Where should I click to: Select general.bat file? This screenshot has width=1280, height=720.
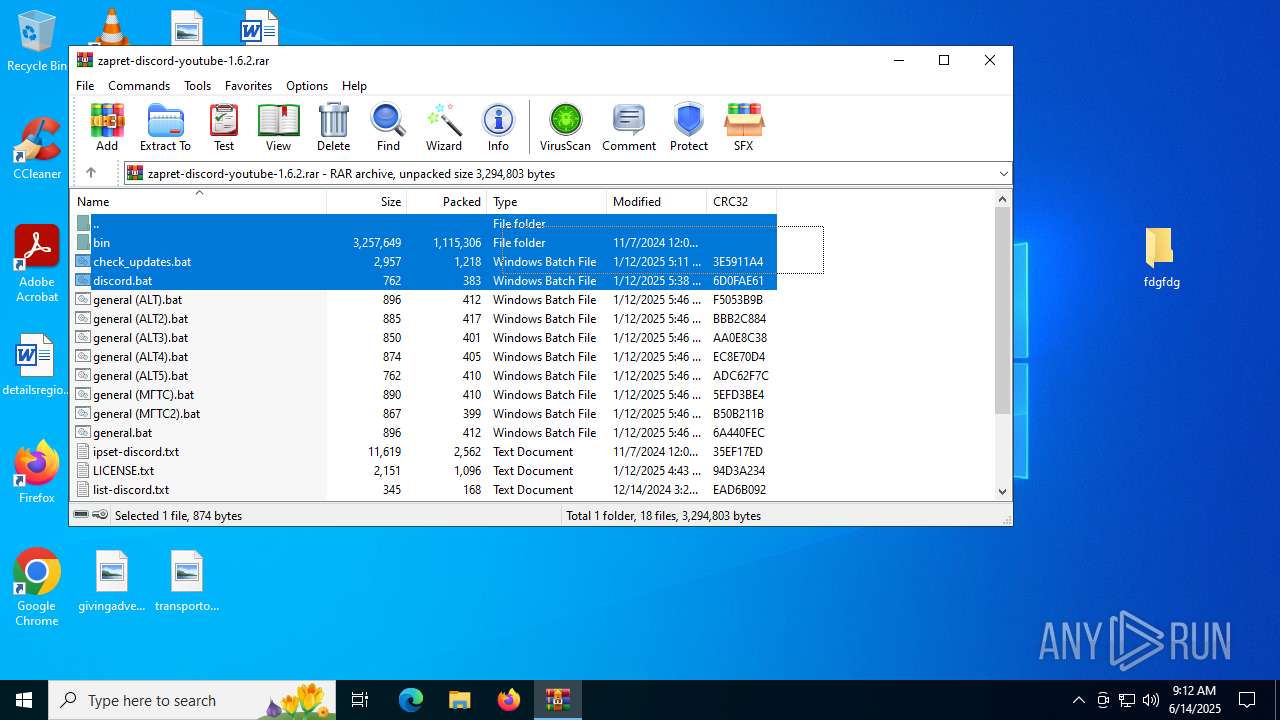(424, 433)
